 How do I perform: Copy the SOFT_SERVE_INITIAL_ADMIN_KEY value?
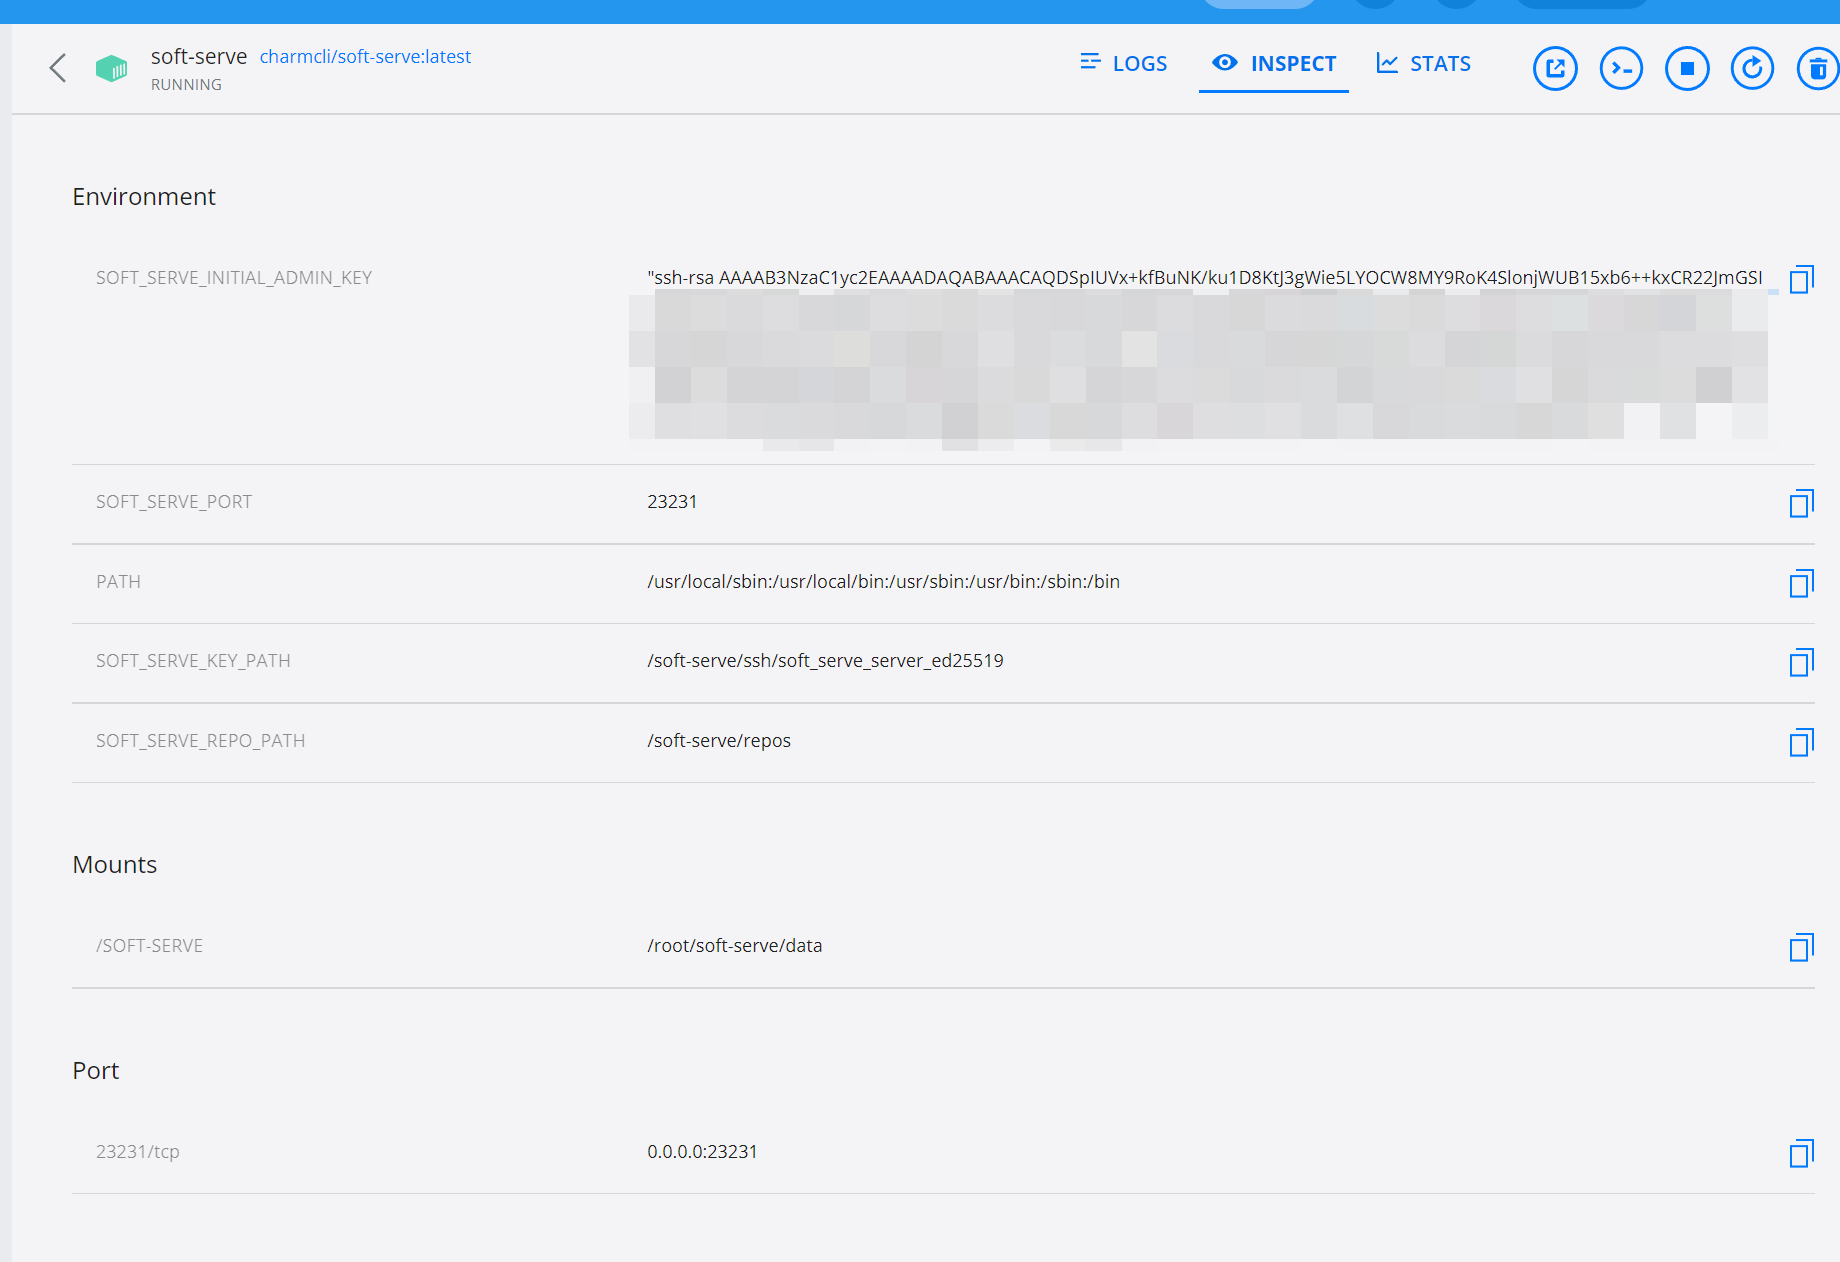click(x=1802, y=279)
